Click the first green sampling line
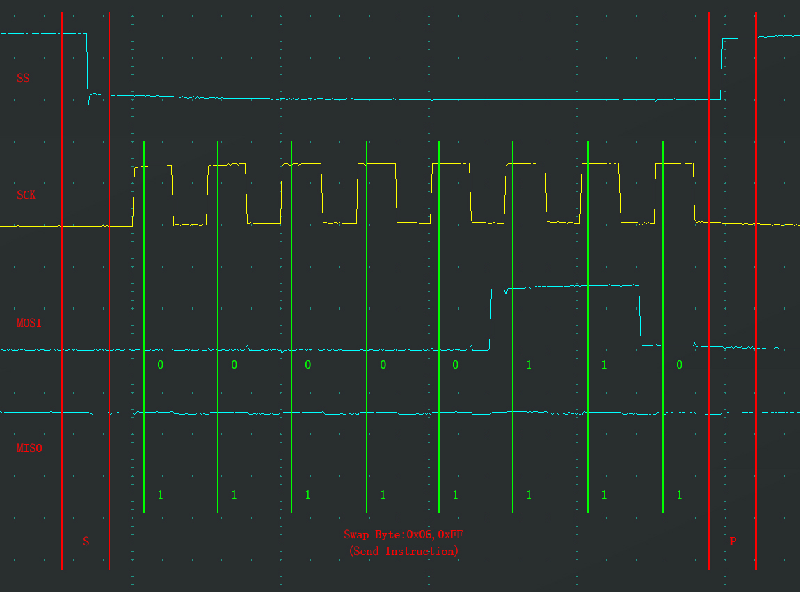 [144, 300]
